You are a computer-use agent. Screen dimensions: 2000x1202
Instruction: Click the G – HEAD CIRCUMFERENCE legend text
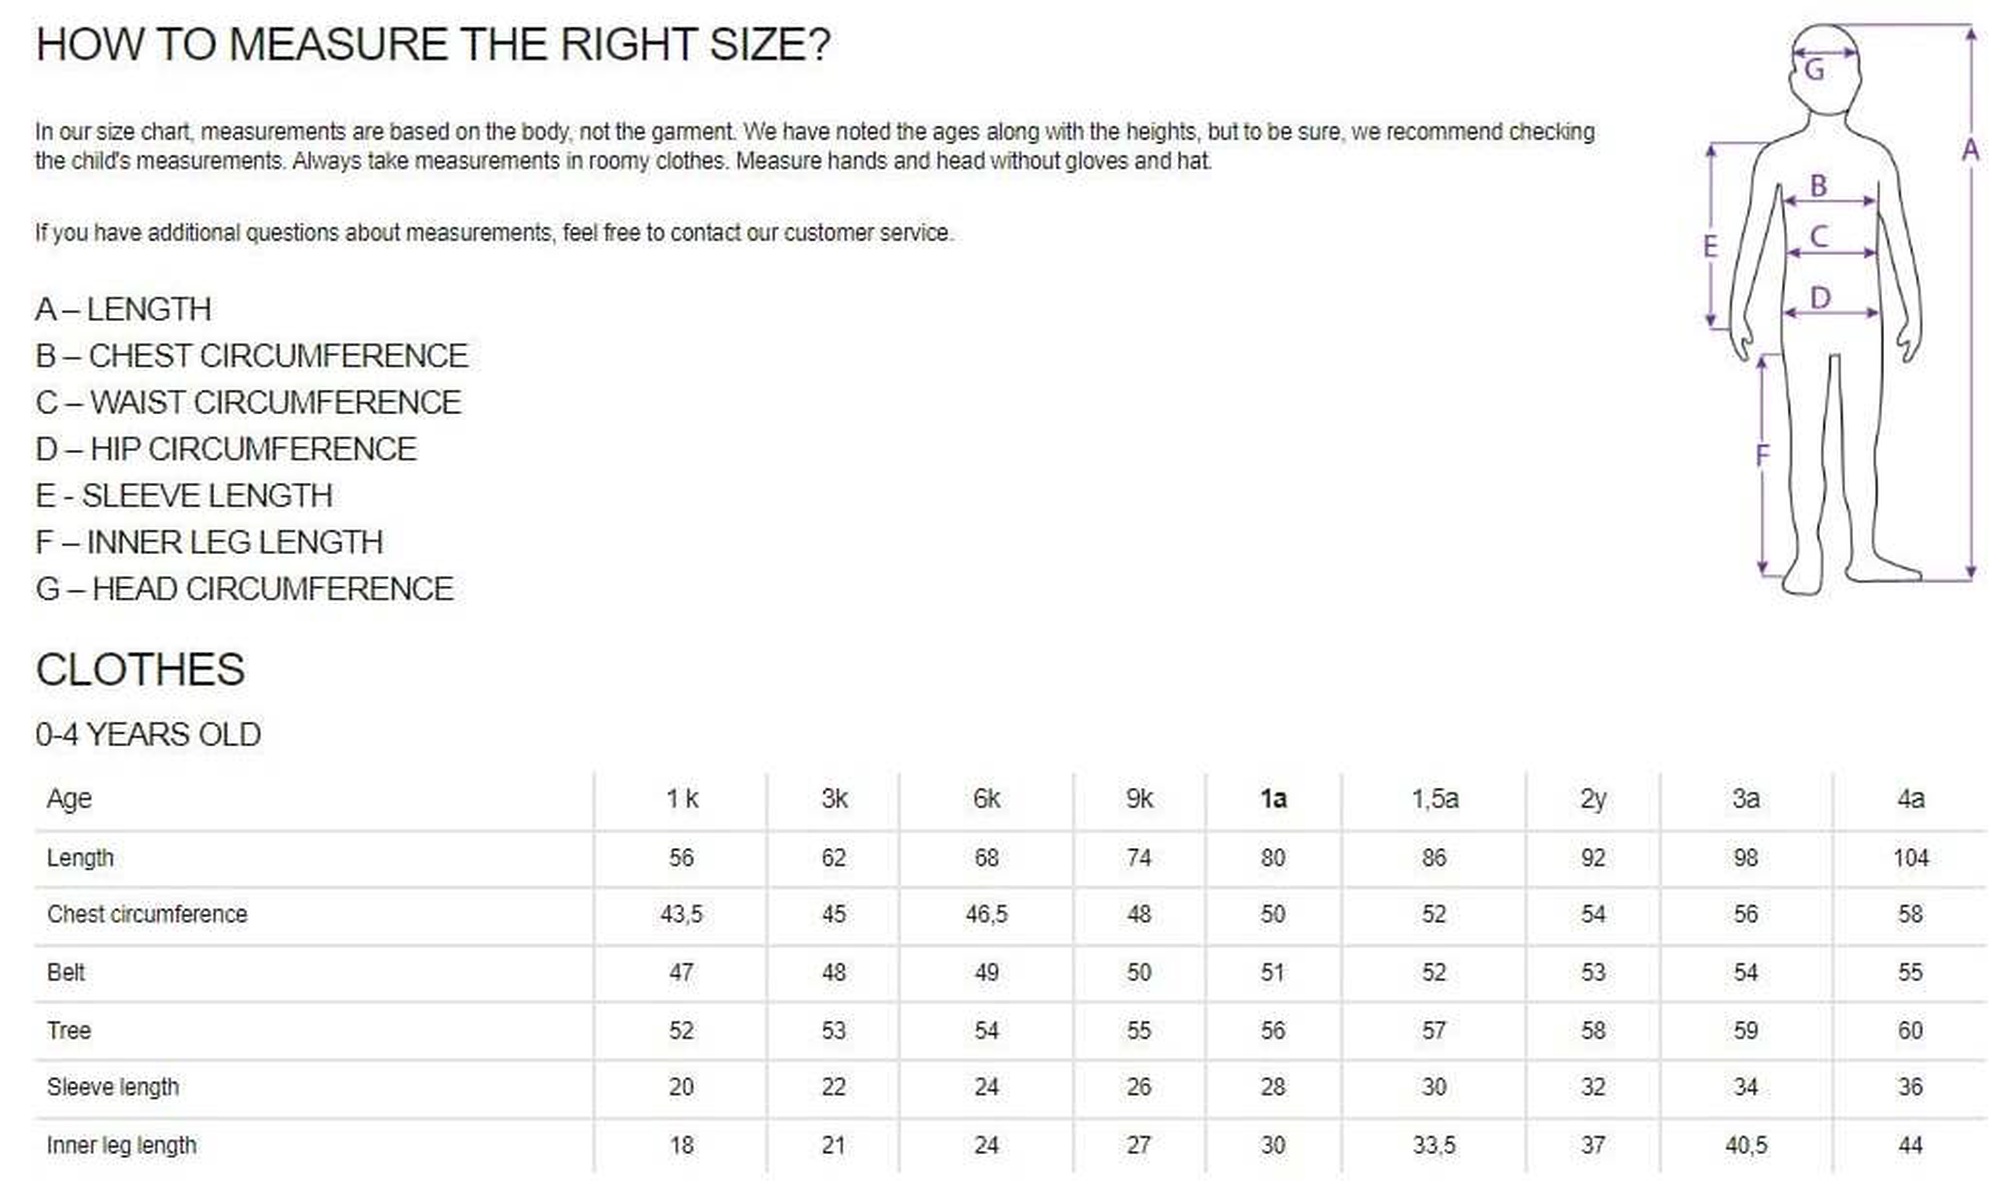[x=244, y=589]
